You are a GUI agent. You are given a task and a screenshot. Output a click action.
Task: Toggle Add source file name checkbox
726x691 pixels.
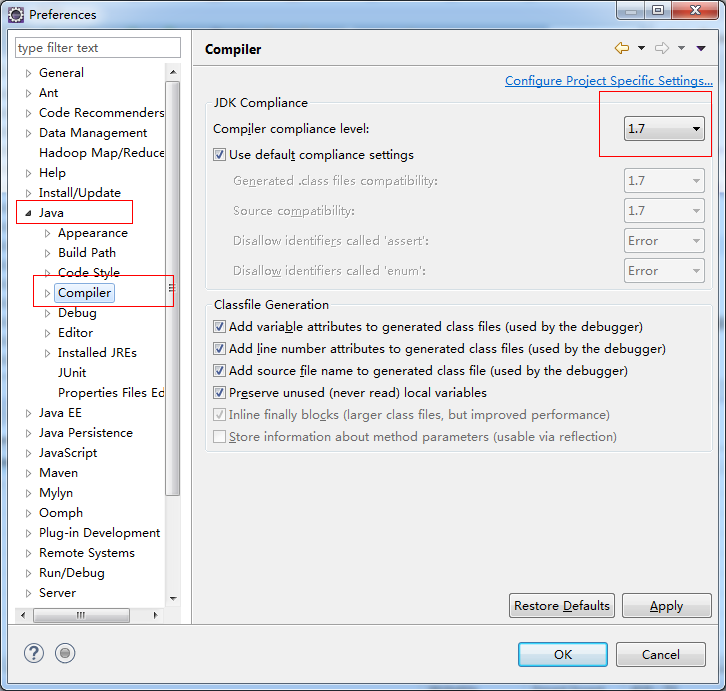coord(219,371)
